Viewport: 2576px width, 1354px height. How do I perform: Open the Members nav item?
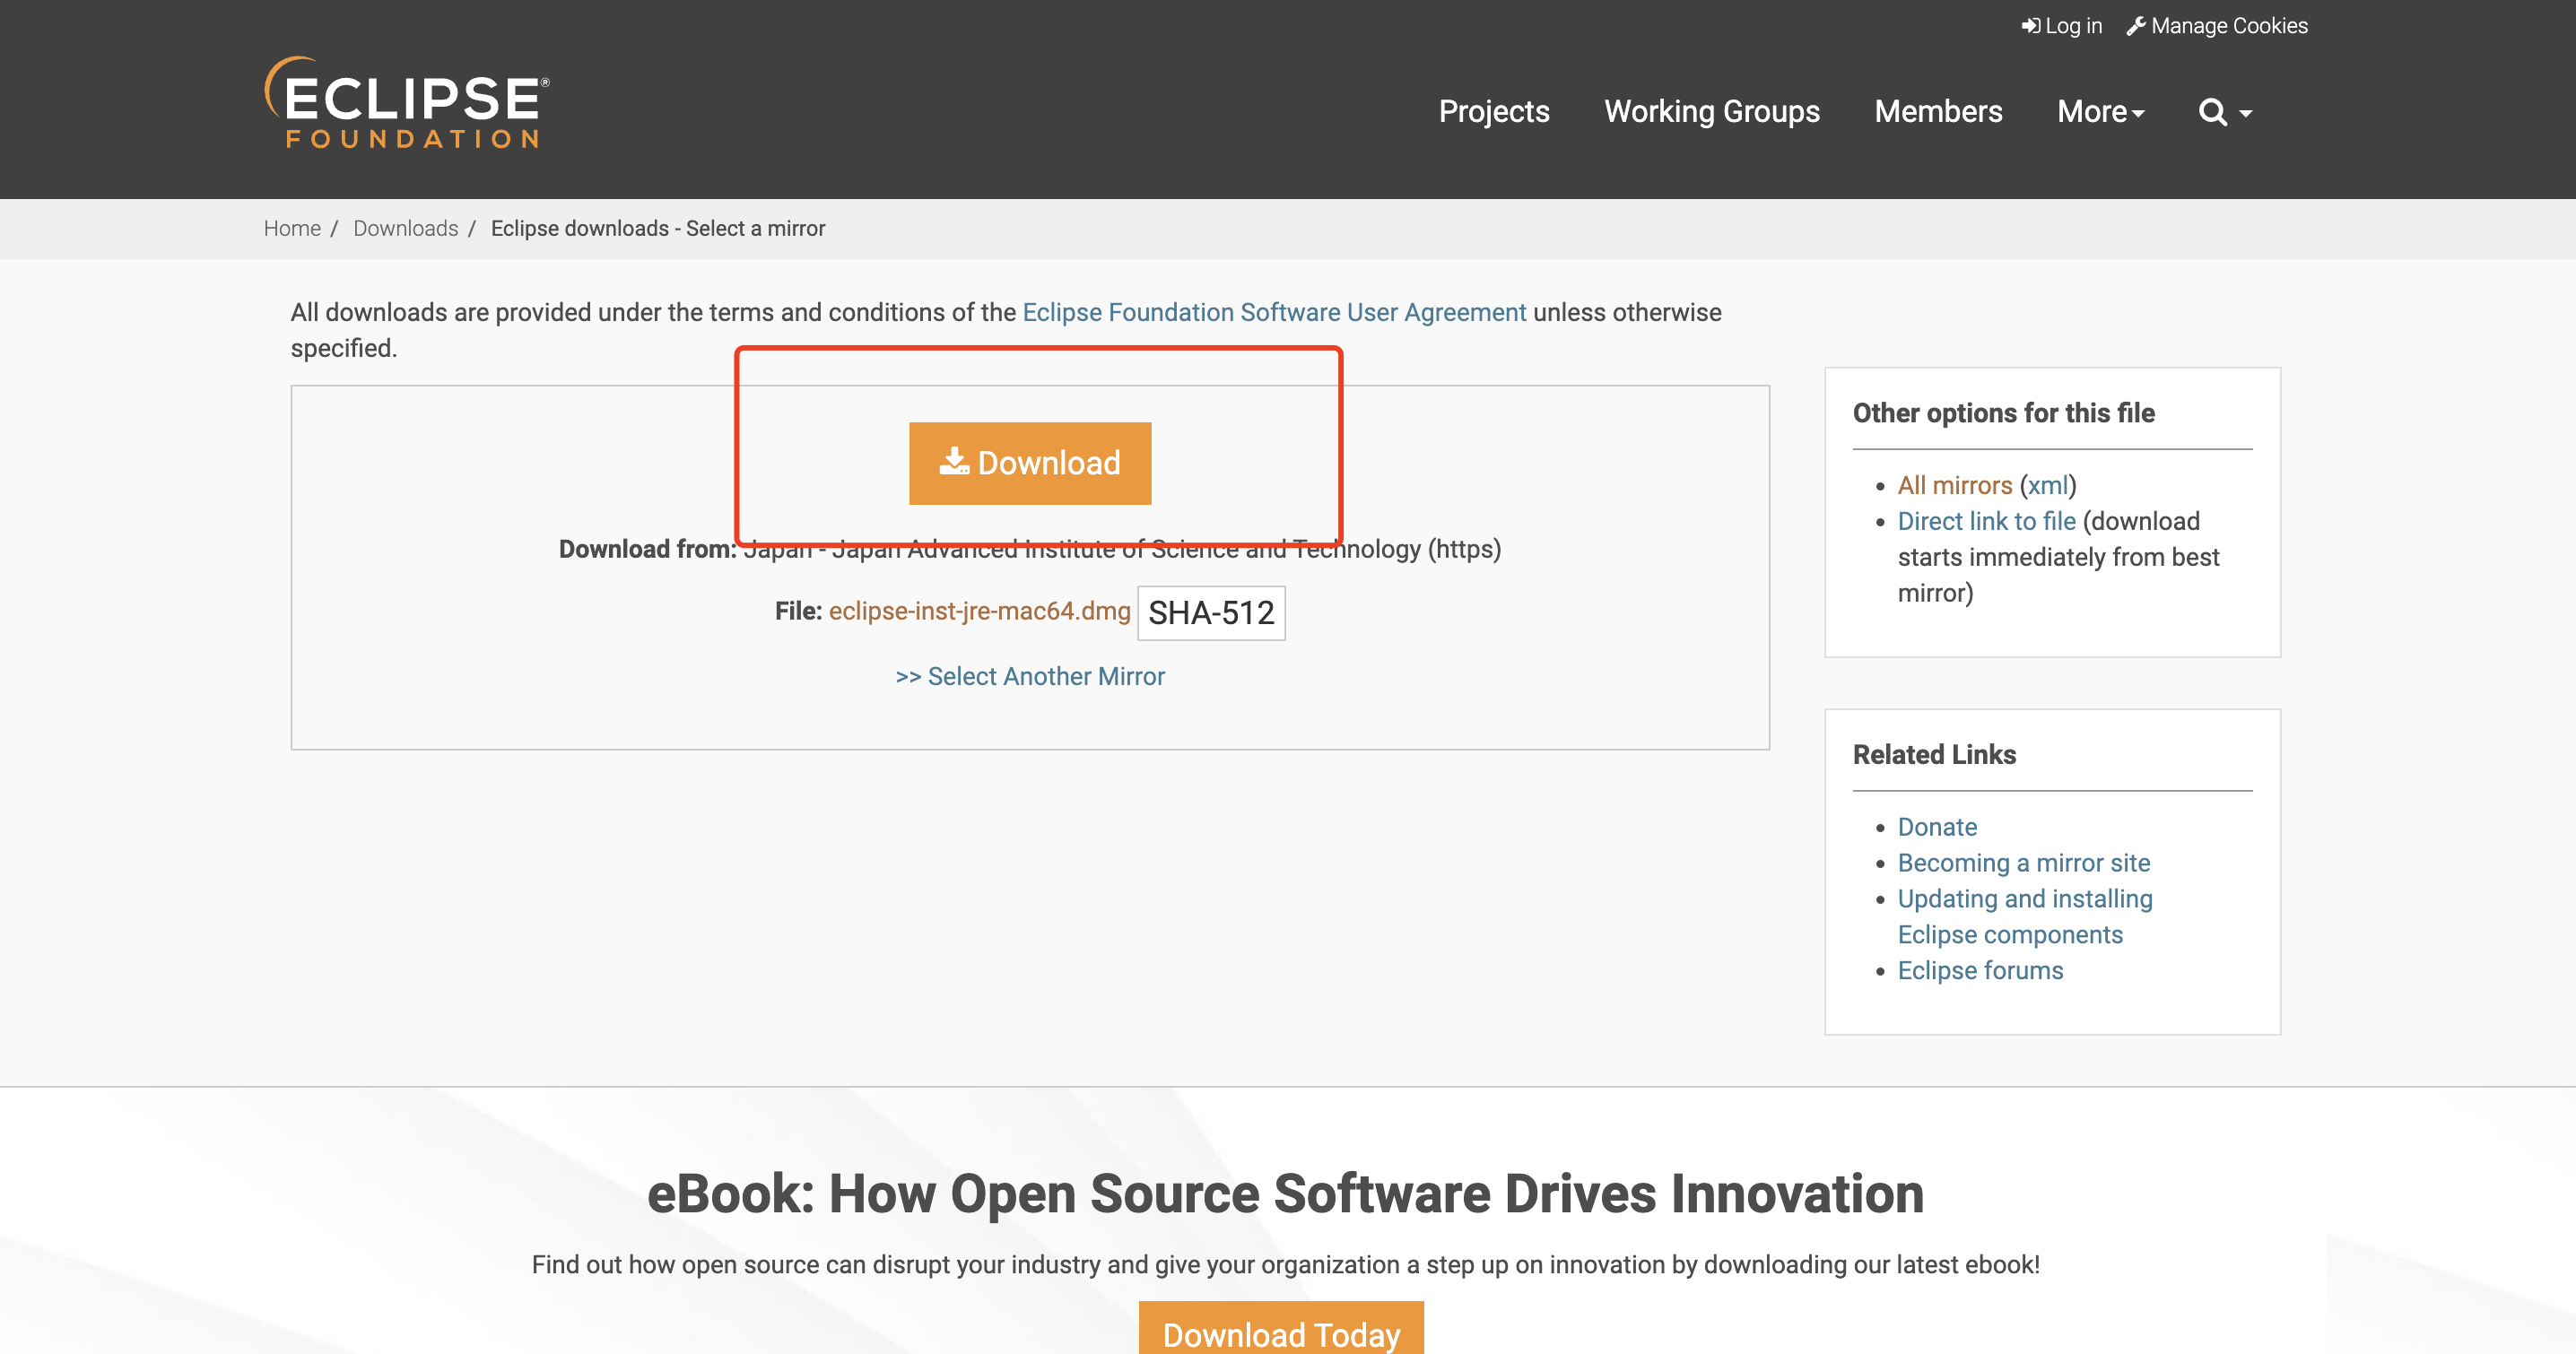coord(1937,112)
